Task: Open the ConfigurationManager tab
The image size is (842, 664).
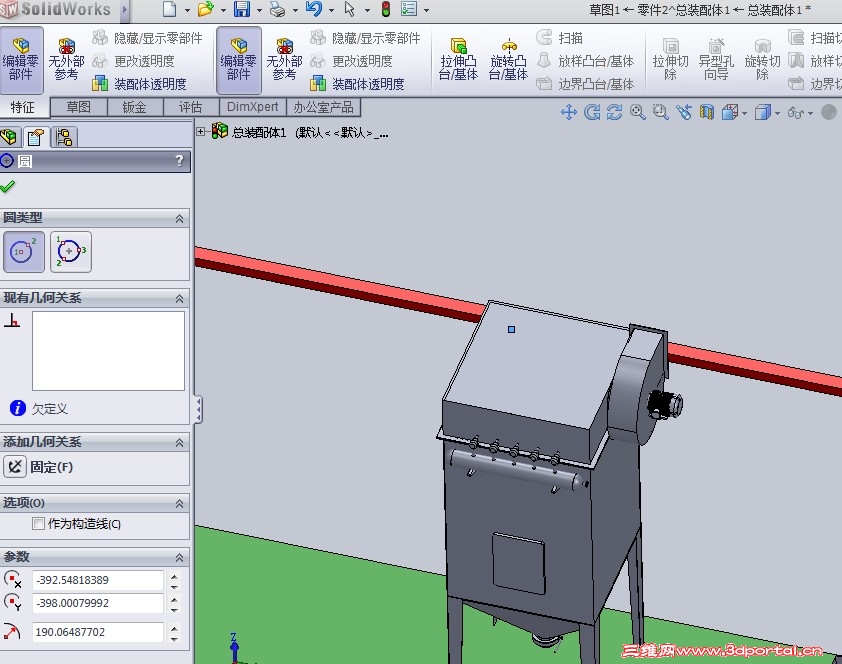Action: coord(64,137)
